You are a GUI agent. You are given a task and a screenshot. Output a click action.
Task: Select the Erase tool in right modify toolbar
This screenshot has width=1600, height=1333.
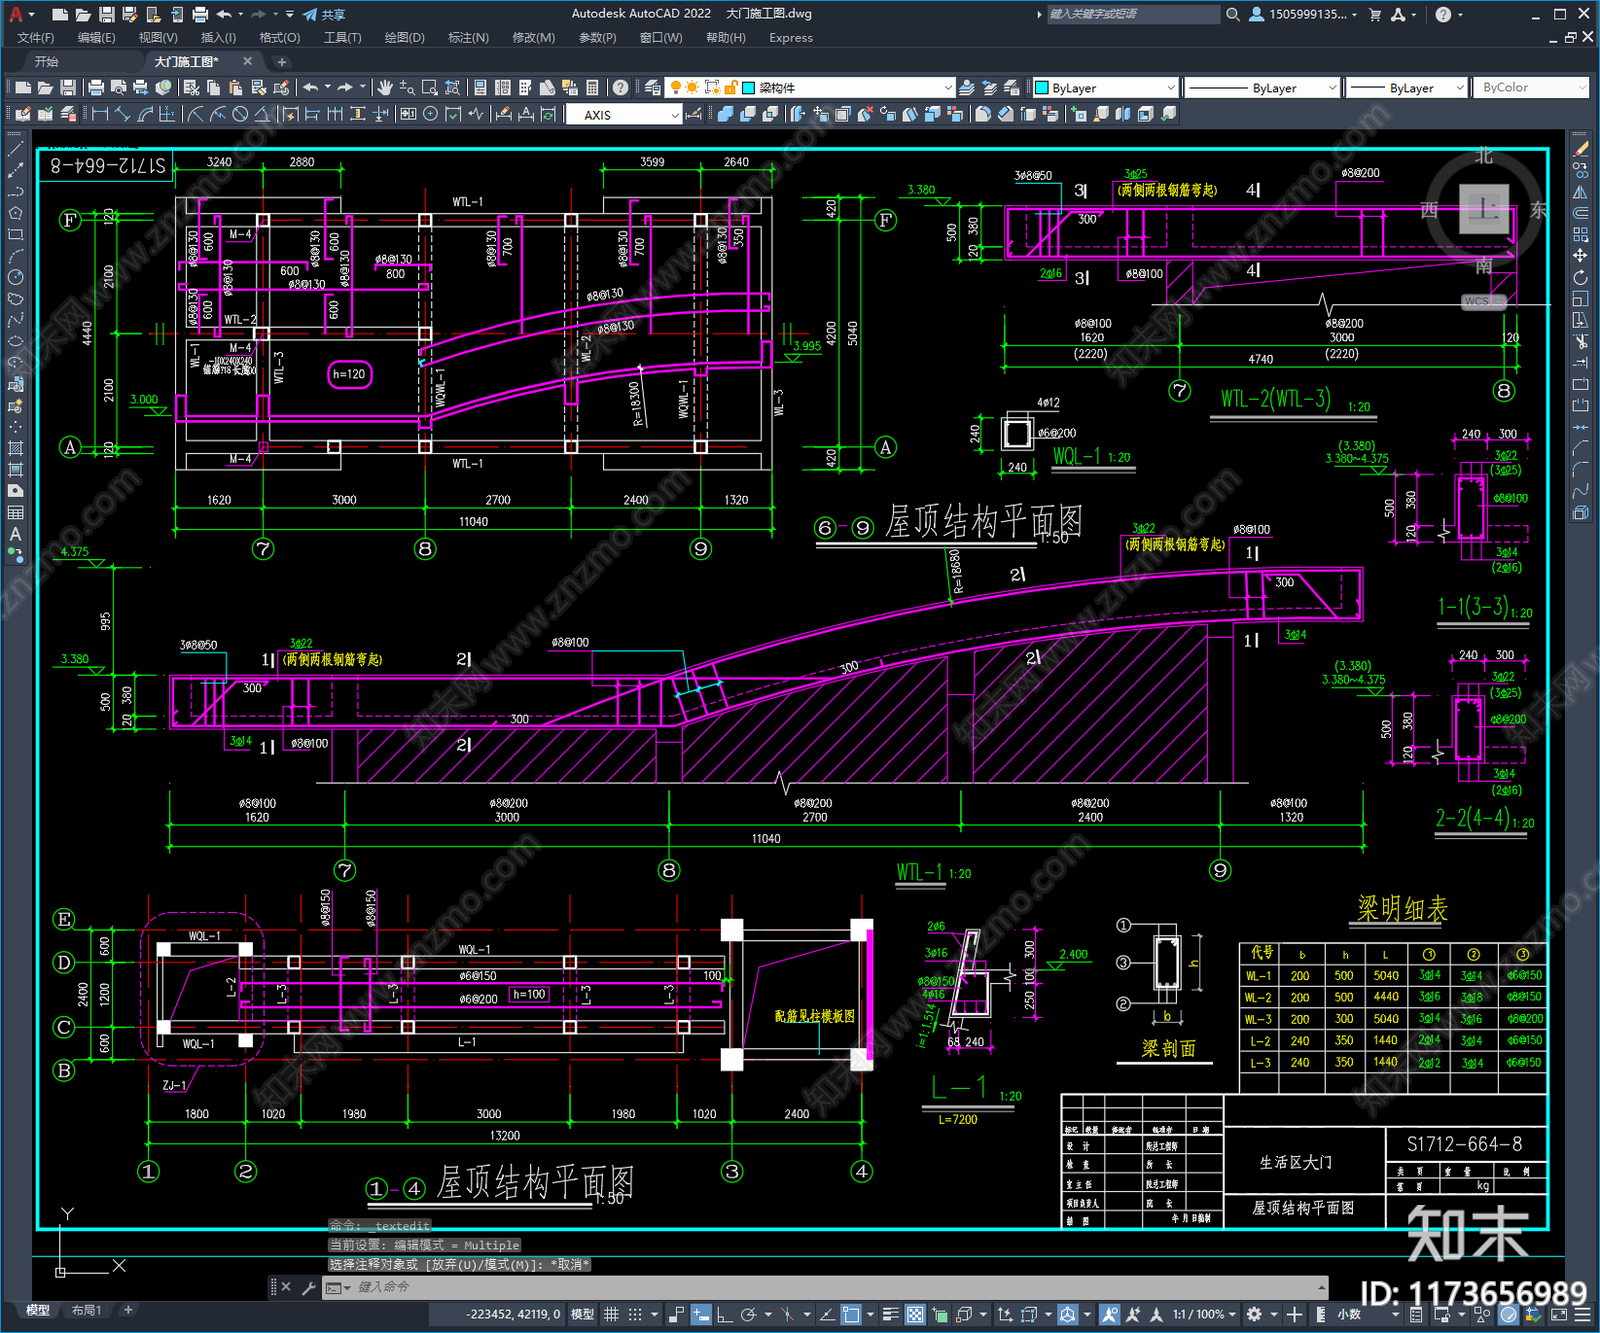pyautogui.click(x=1580, y=149)
